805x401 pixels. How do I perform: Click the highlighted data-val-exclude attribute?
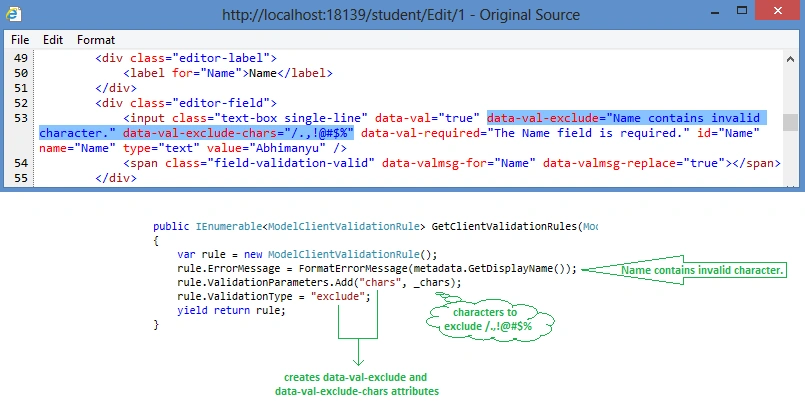(x=627, y=118)
